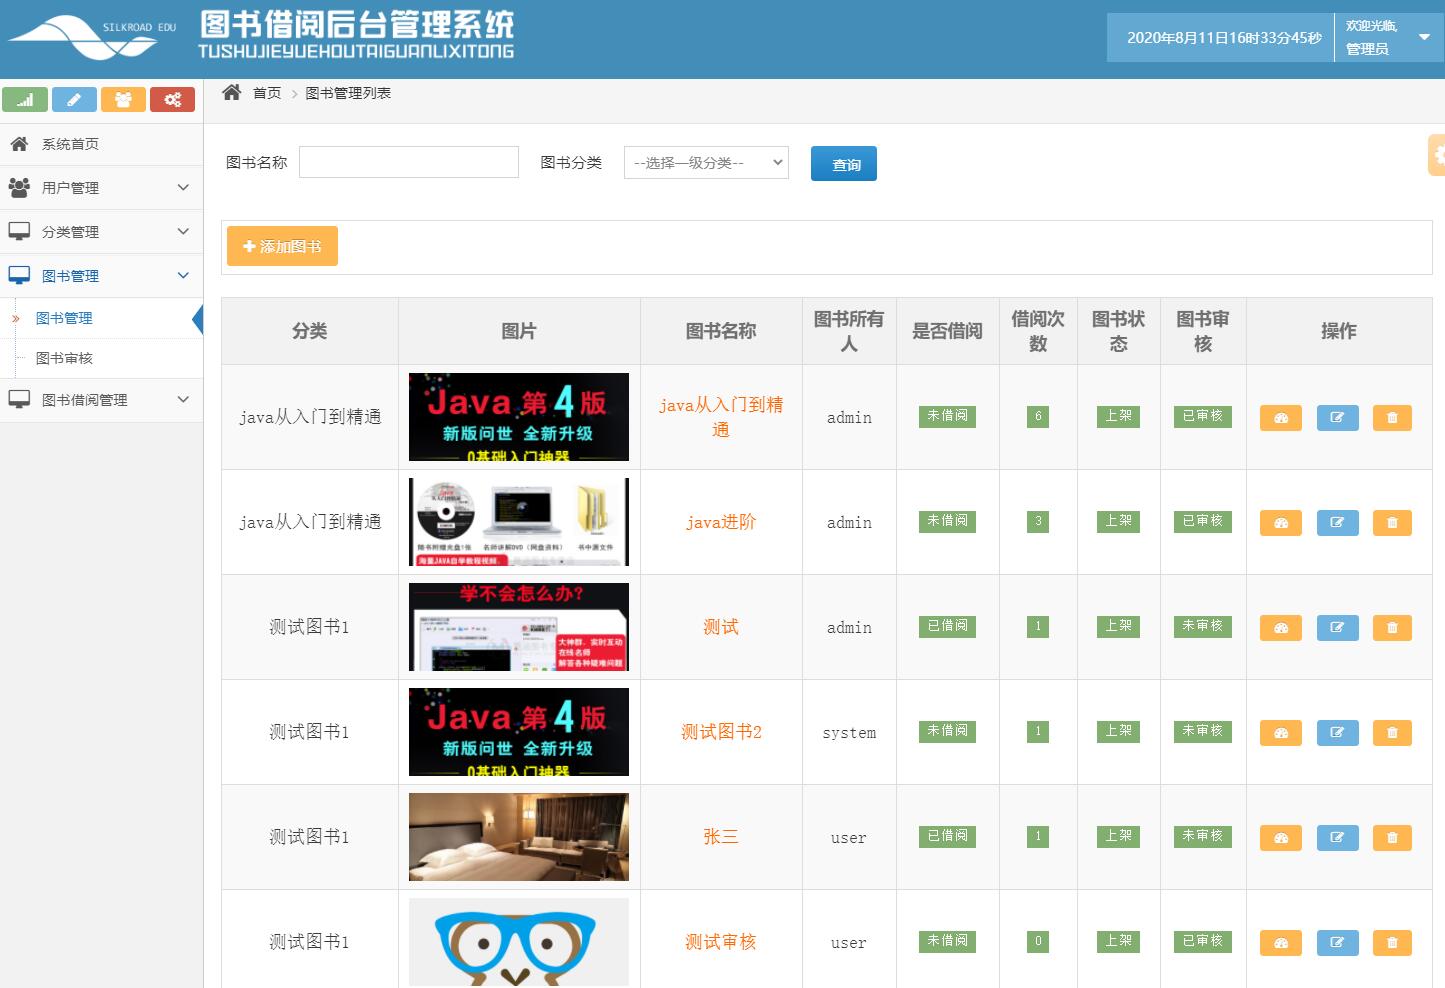Image resolution: width=1445 pixels, height=988 pixels.
Task: Click the blue edit icon for java从入门到精通
Action: 1337,417
